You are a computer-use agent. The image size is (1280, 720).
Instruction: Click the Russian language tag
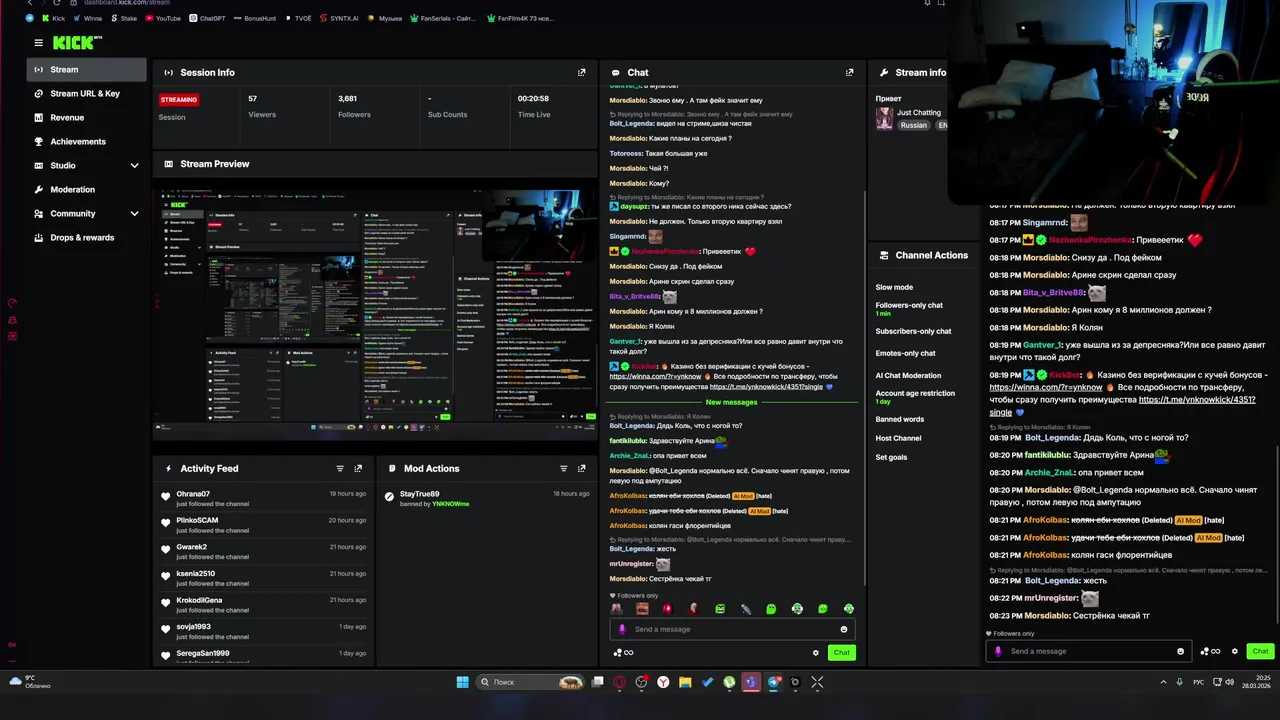click(x=913, y=125)
